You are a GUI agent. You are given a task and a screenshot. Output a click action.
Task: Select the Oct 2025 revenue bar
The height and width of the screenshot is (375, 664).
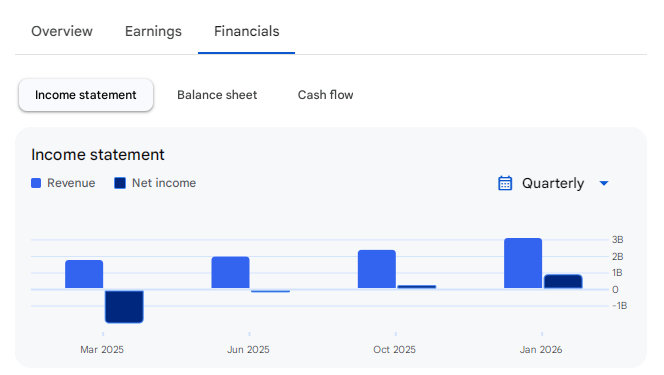coord(377,269)
